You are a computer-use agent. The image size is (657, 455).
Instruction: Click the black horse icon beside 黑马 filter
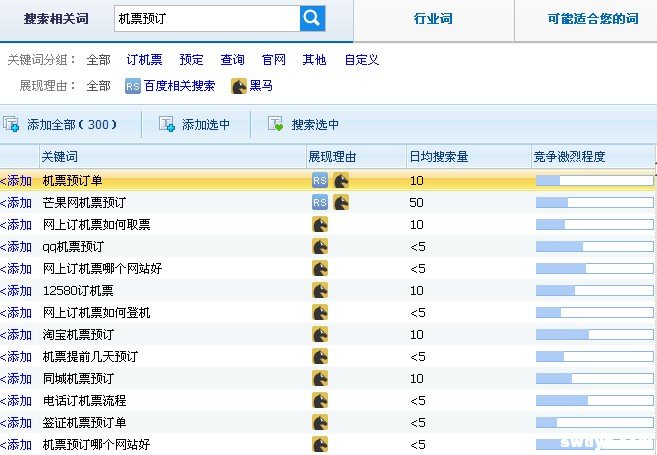pyautogui.click(x=239, y=86)
